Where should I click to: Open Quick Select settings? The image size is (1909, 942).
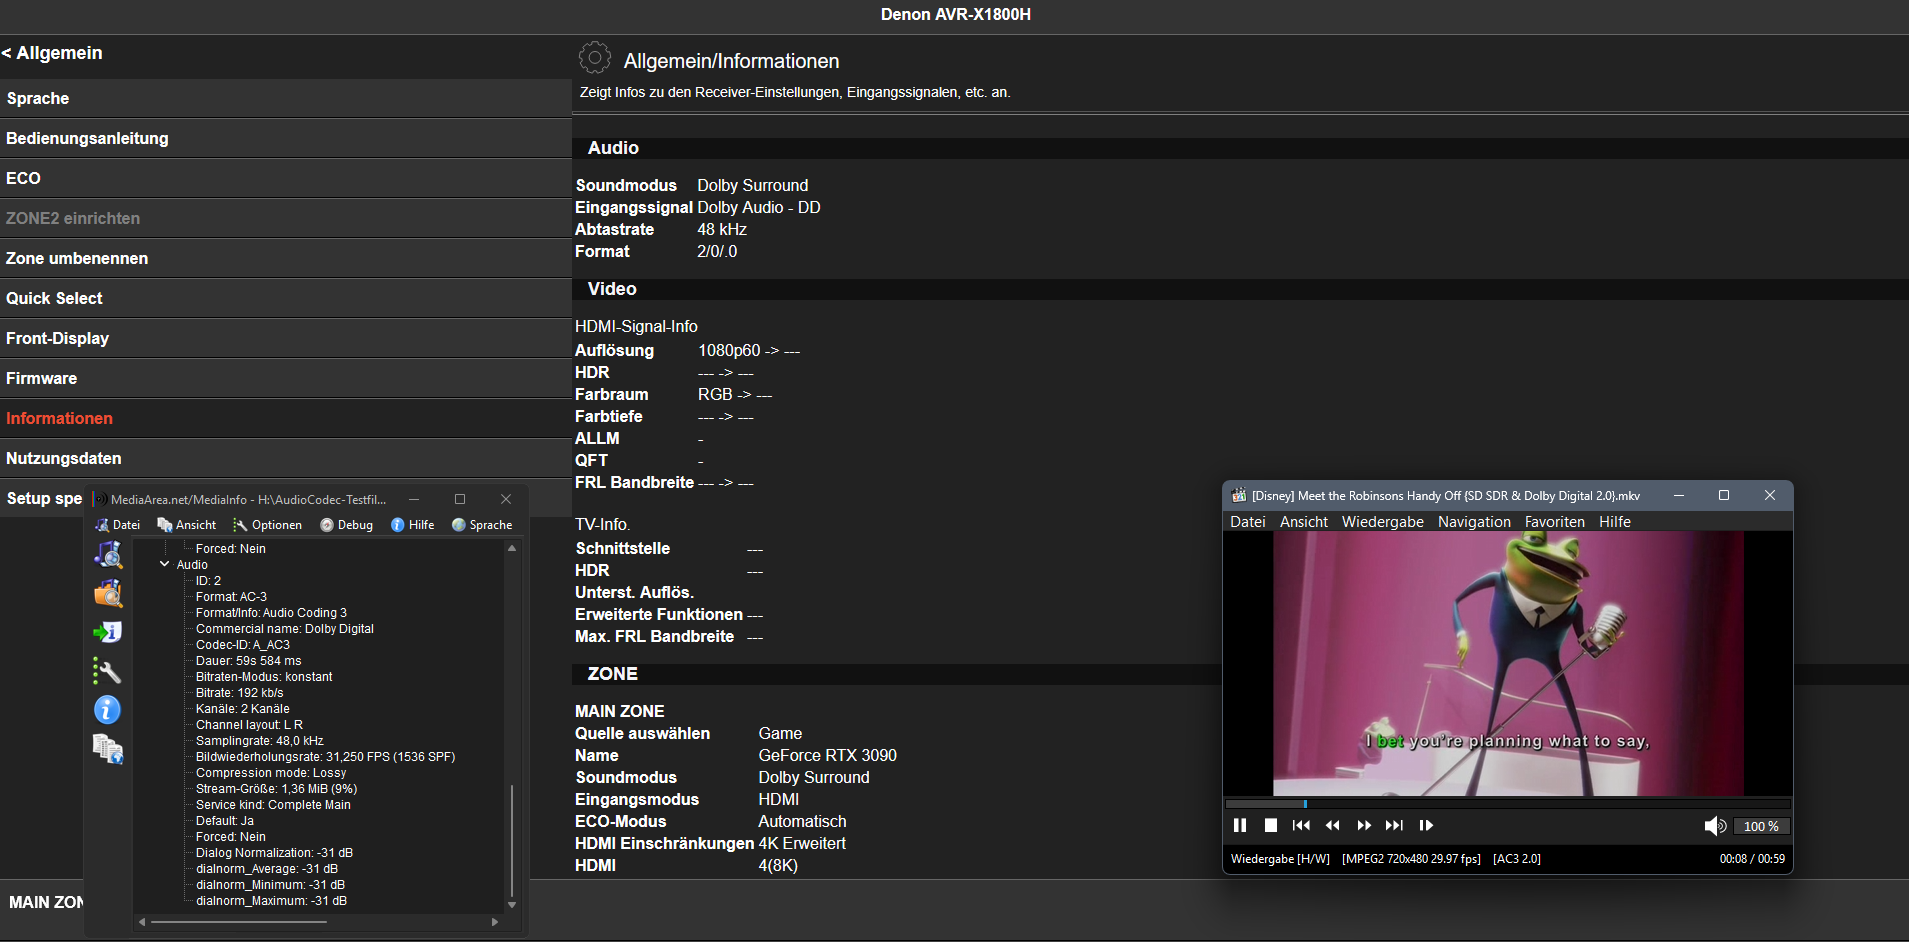[286, 298]
